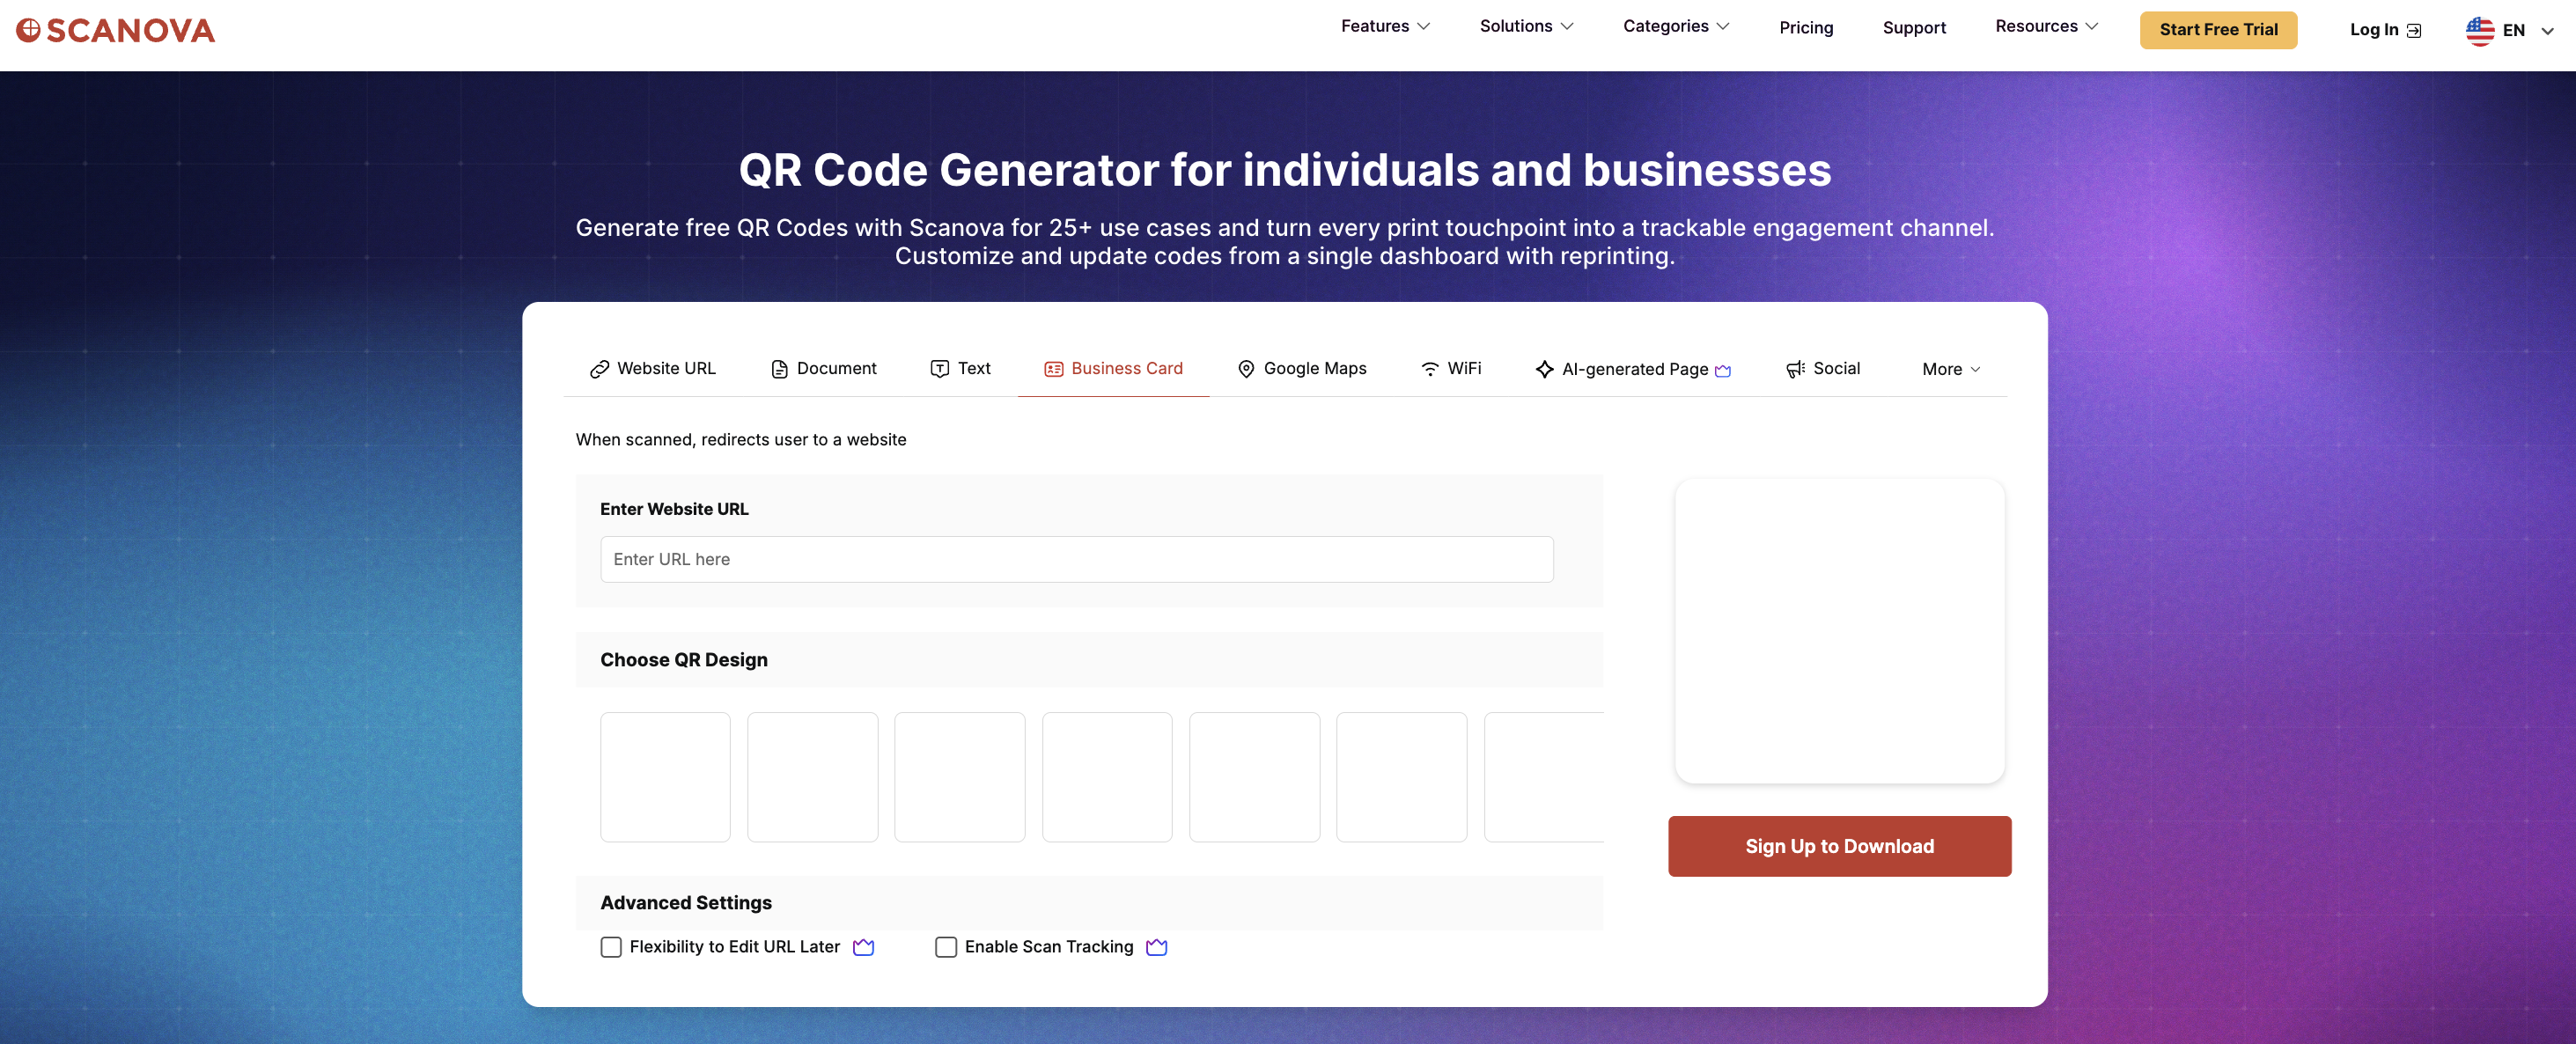Click the Document tab file icon
This screenshot has width=2576, height=1044.
click(x=779, y=369)
